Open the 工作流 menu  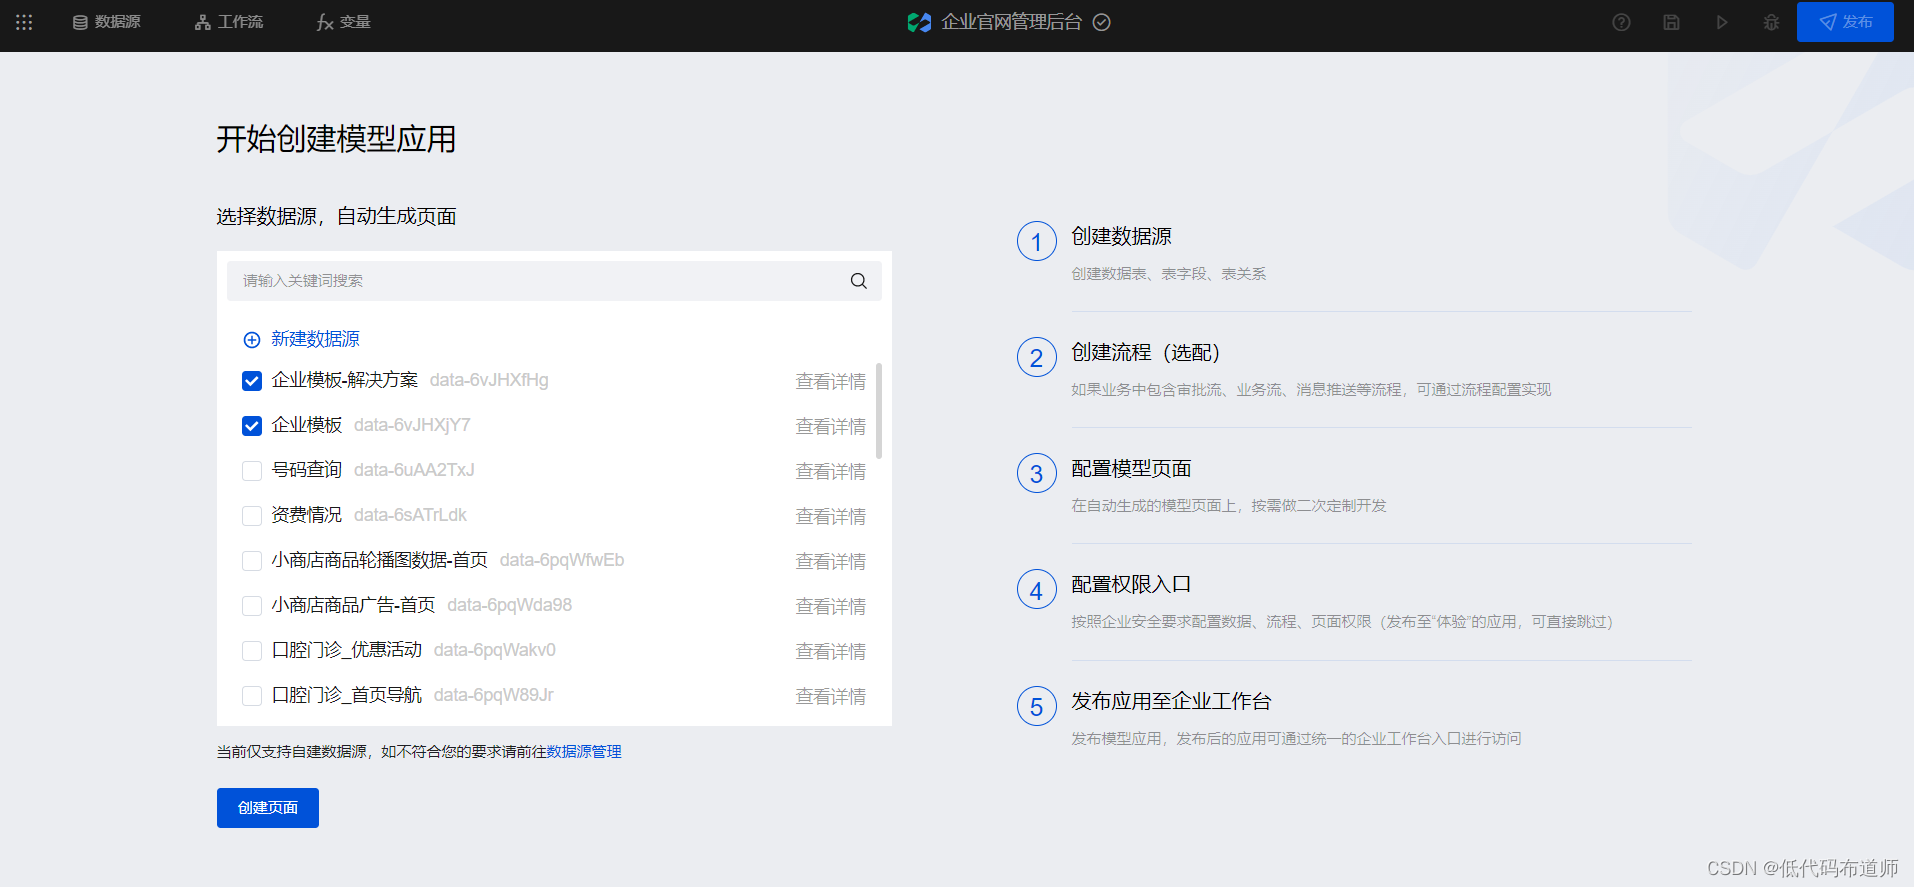(229, 22)
